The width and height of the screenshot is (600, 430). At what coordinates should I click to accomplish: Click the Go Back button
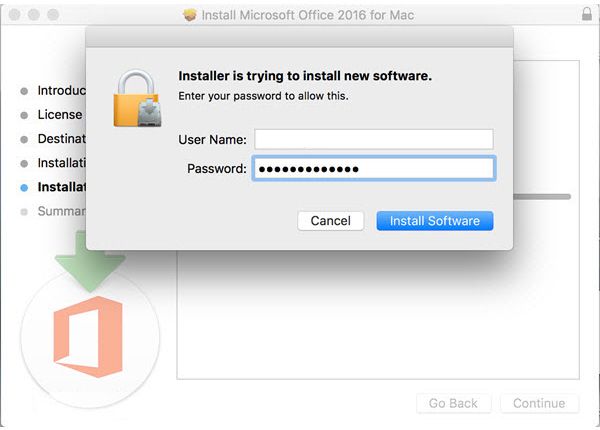[x=453, y=403]
